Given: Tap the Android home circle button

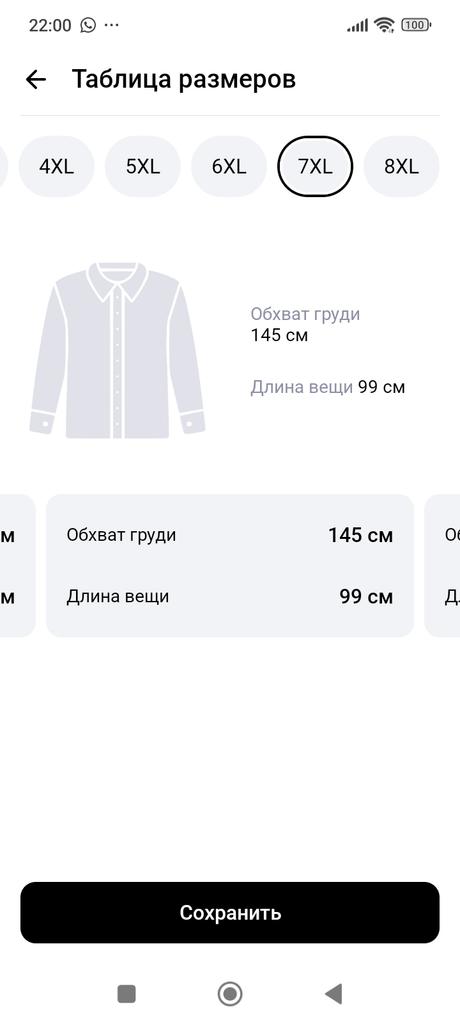Looking at the screenshot, I should [x=230, y=994].
